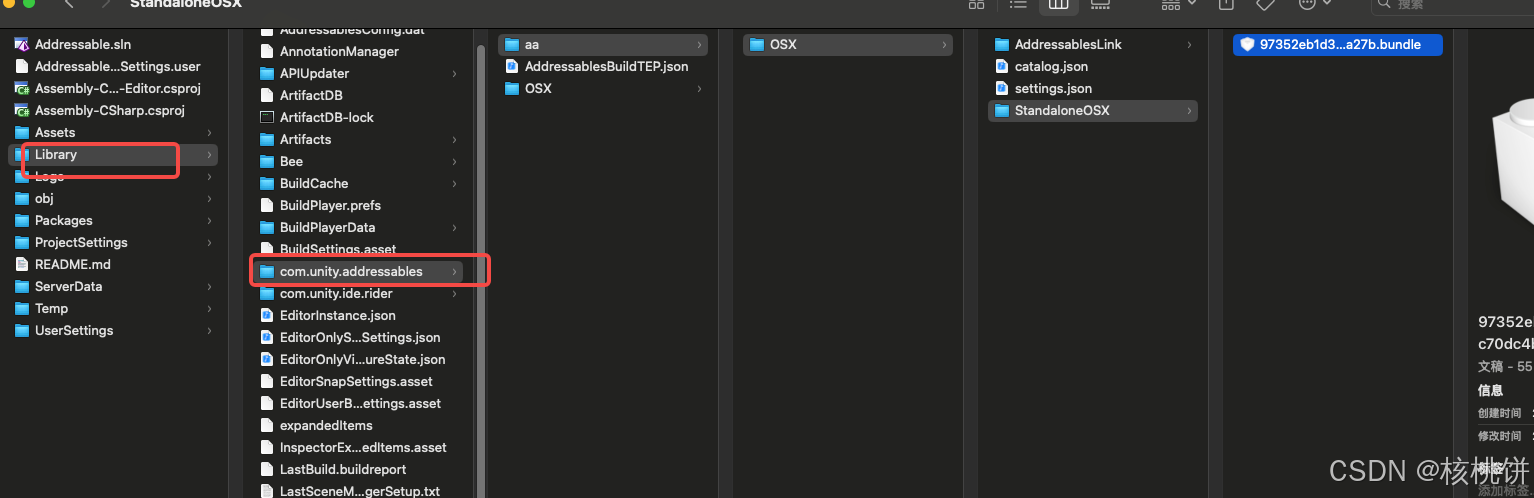
Task: Switch Finder to gallery view
Action: tap(1099, 4)
